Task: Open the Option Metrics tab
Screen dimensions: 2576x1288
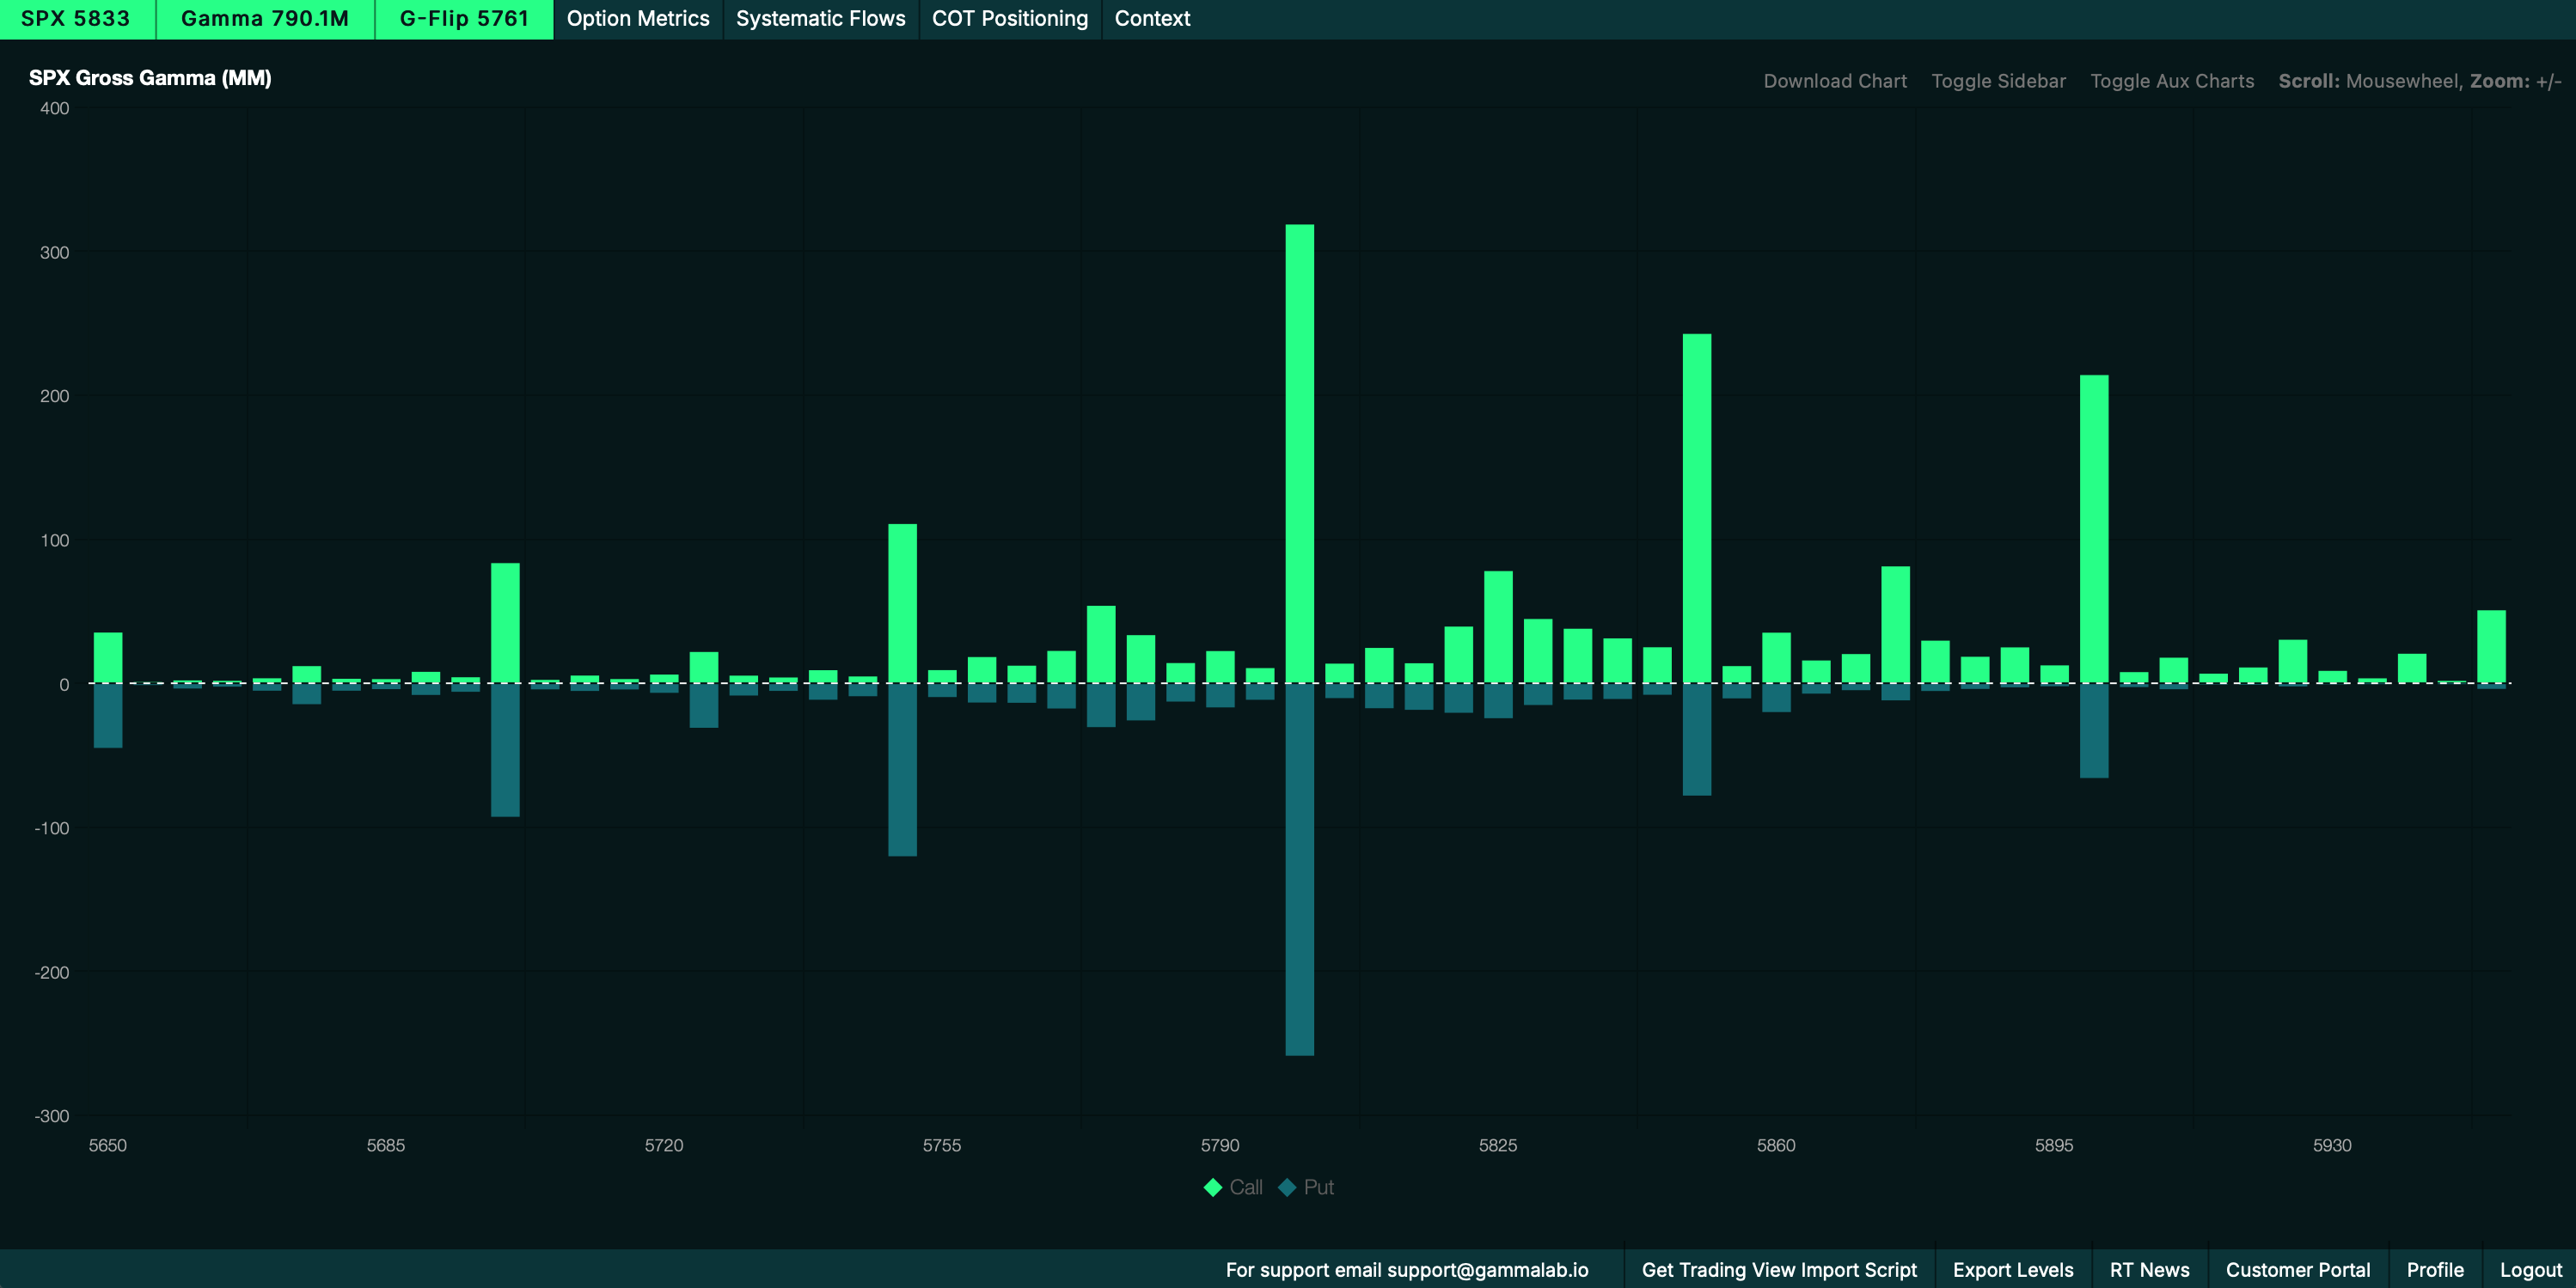Action: [x=638, y=19]
